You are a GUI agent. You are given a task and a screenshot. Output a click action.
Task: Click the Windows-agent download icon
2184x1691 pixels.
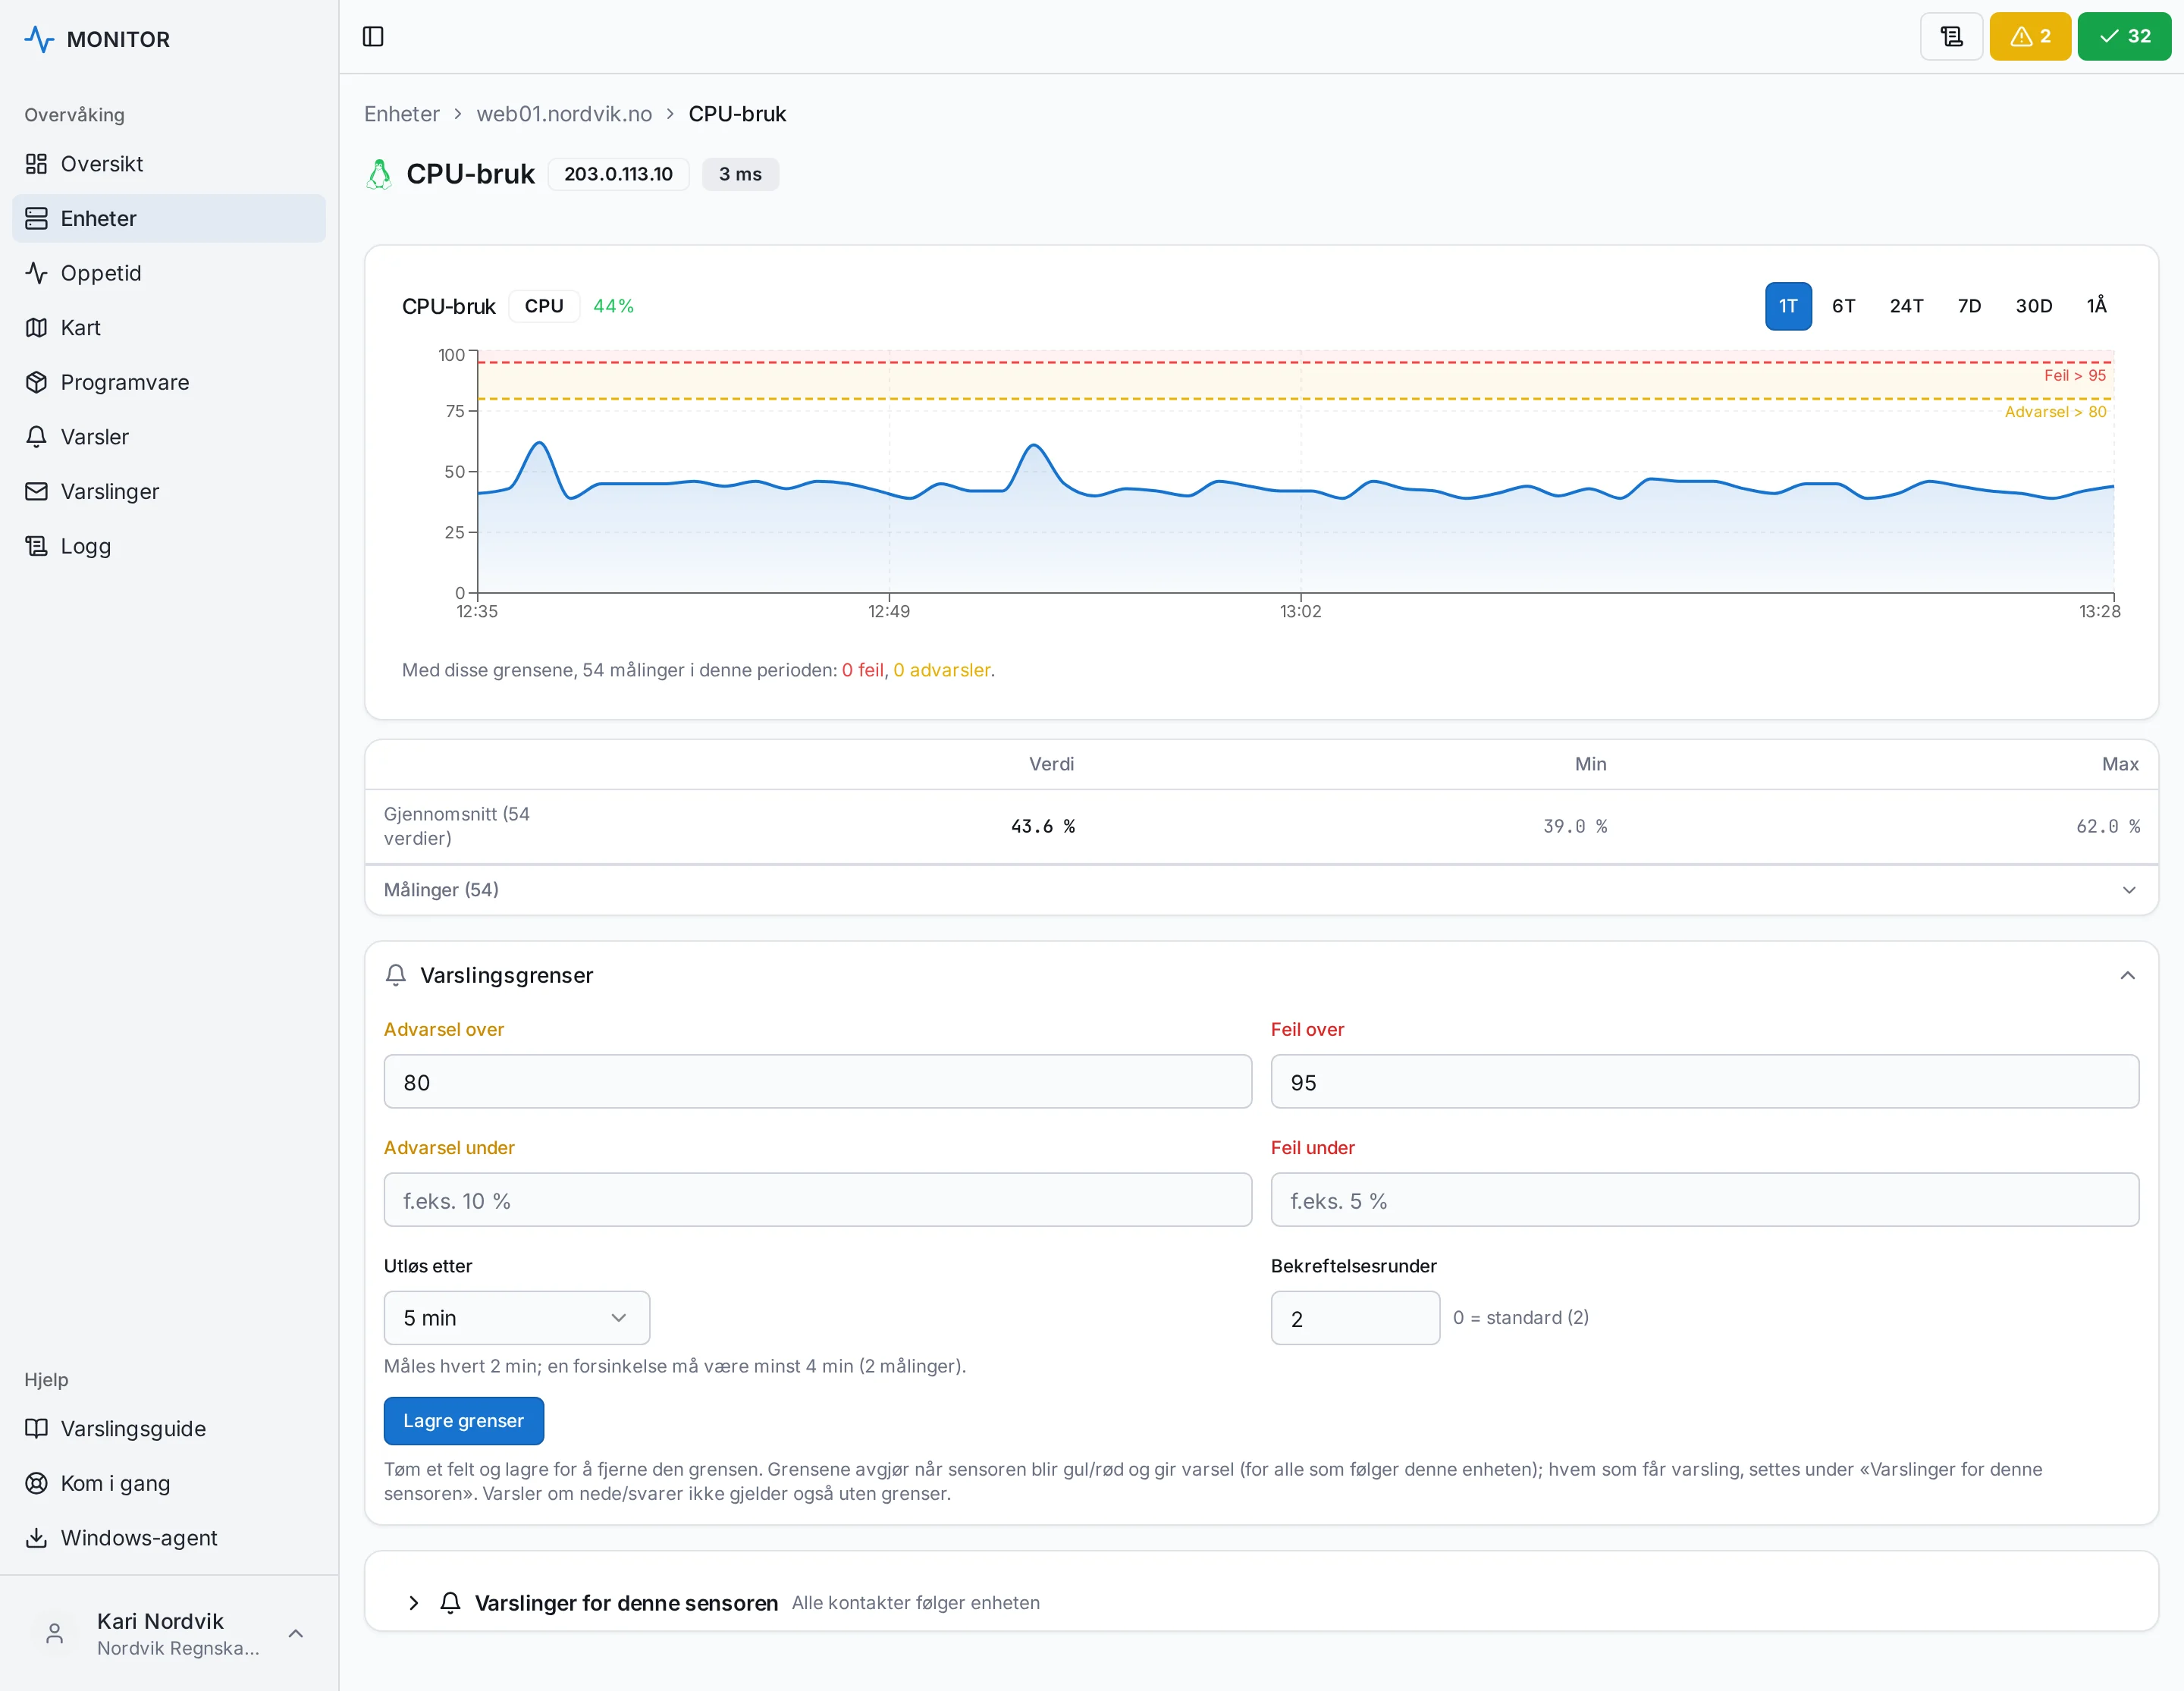(x=37, y=1537)
